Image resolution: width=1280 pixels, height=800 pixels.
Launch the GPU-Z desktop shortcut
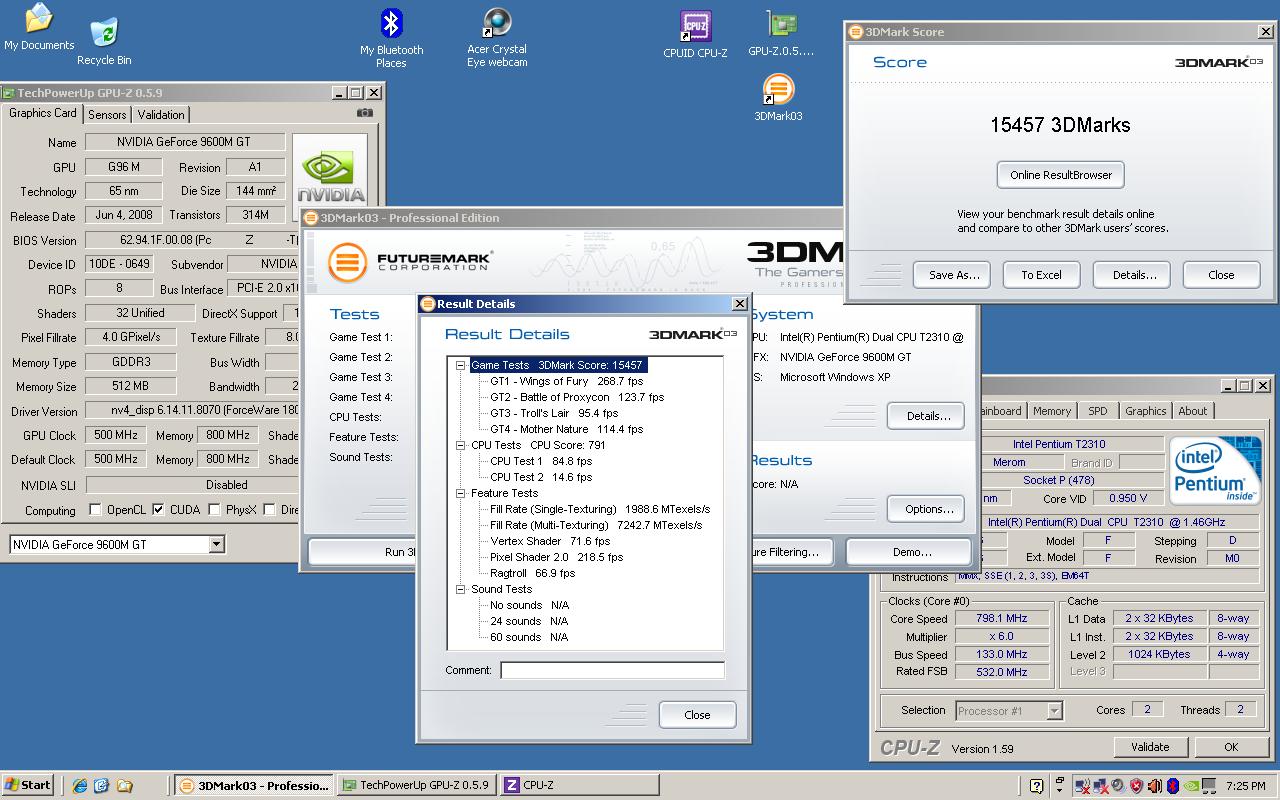(781, 26)
